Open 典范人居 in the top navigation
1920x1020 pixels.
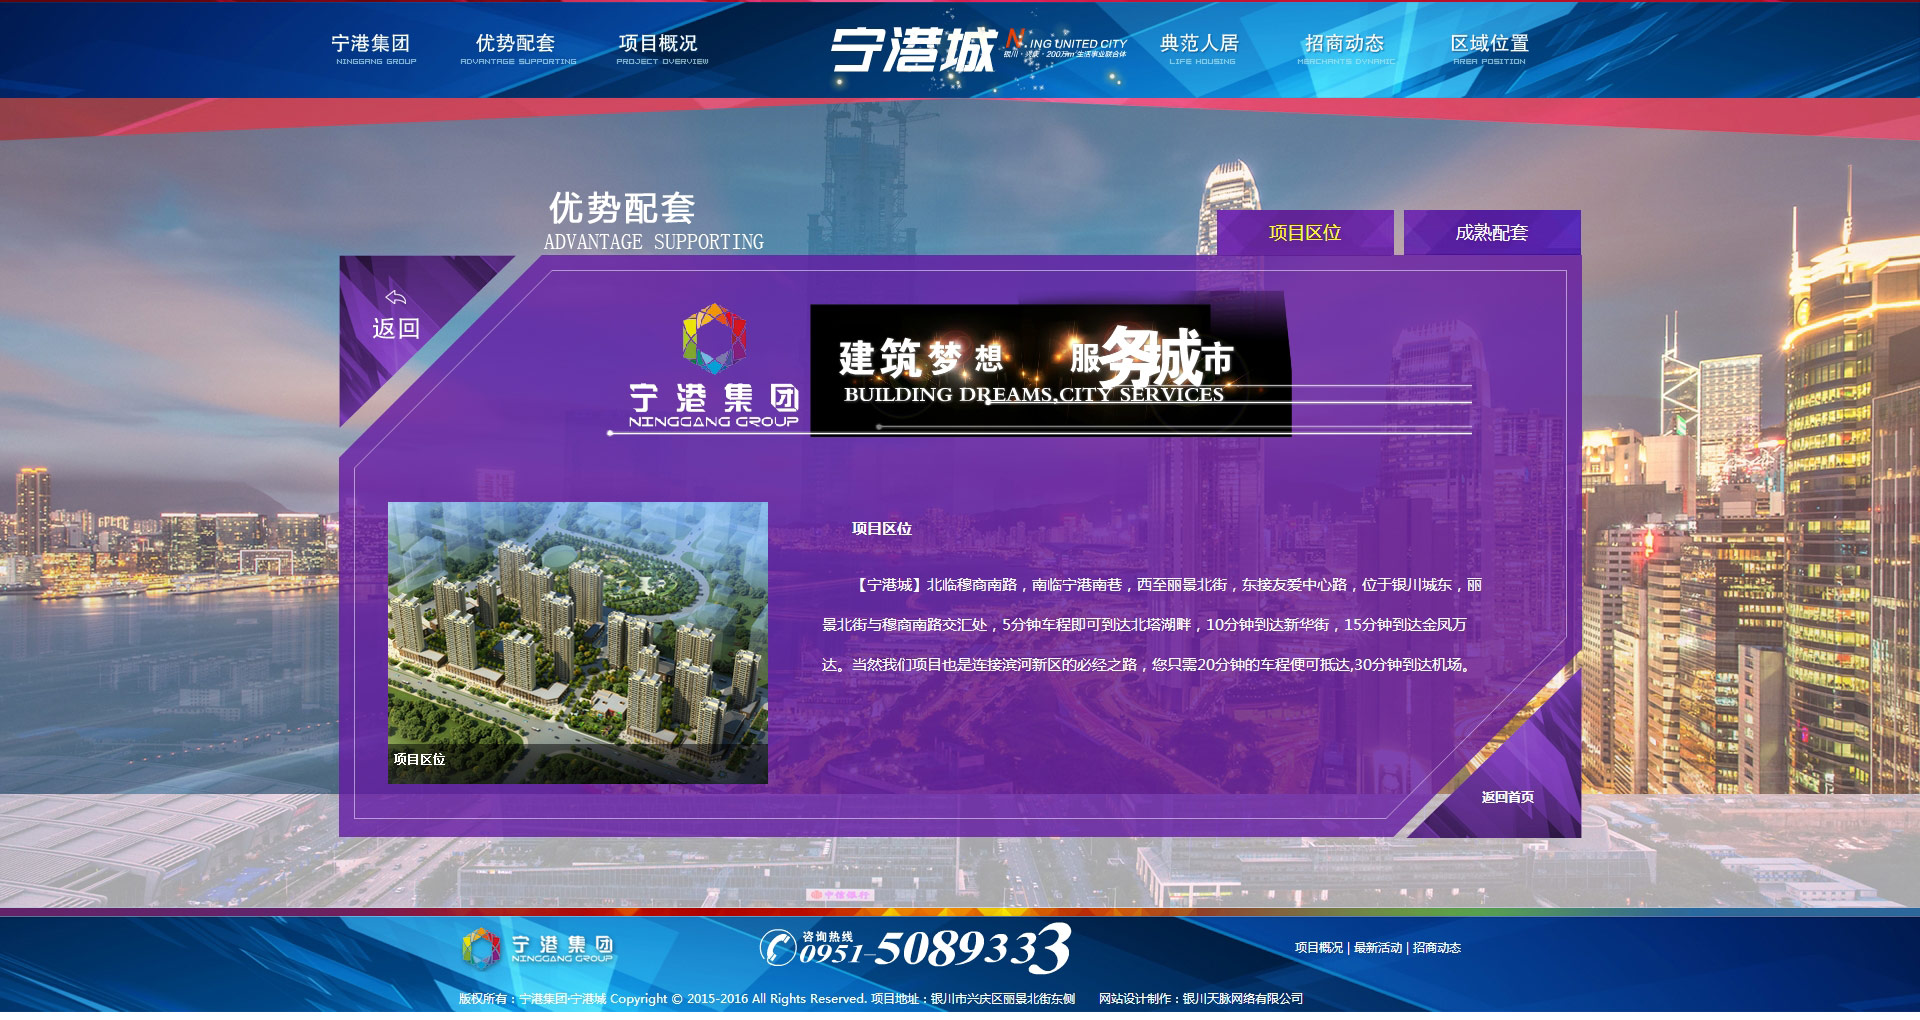[x=1200, y=48]
